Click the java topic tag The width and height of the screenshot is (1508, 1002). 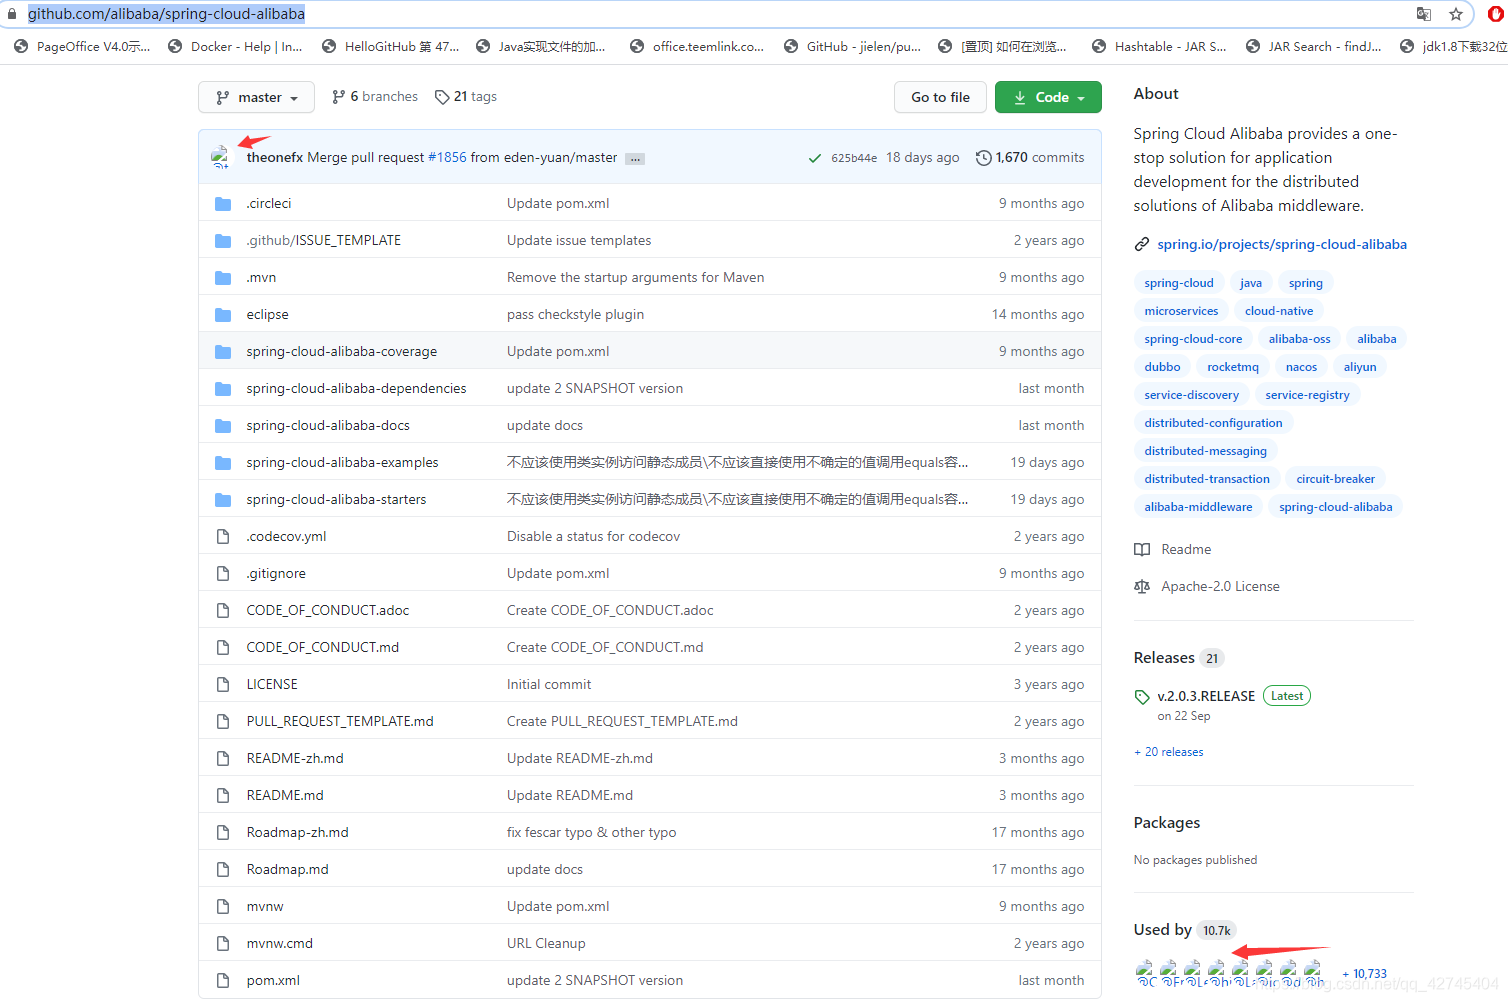1251,283
